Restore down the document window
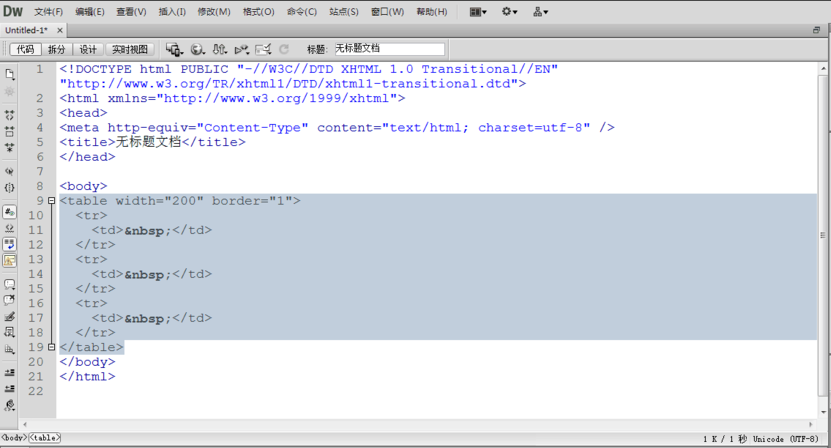 (x=817, y=30)
